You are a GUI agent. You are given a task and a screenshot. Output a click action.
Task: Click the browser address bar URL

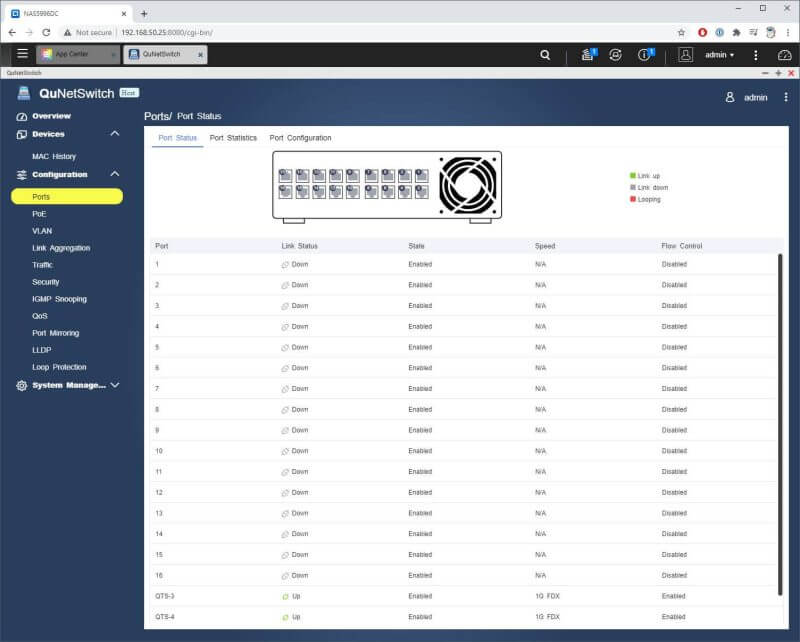[167, 33]
